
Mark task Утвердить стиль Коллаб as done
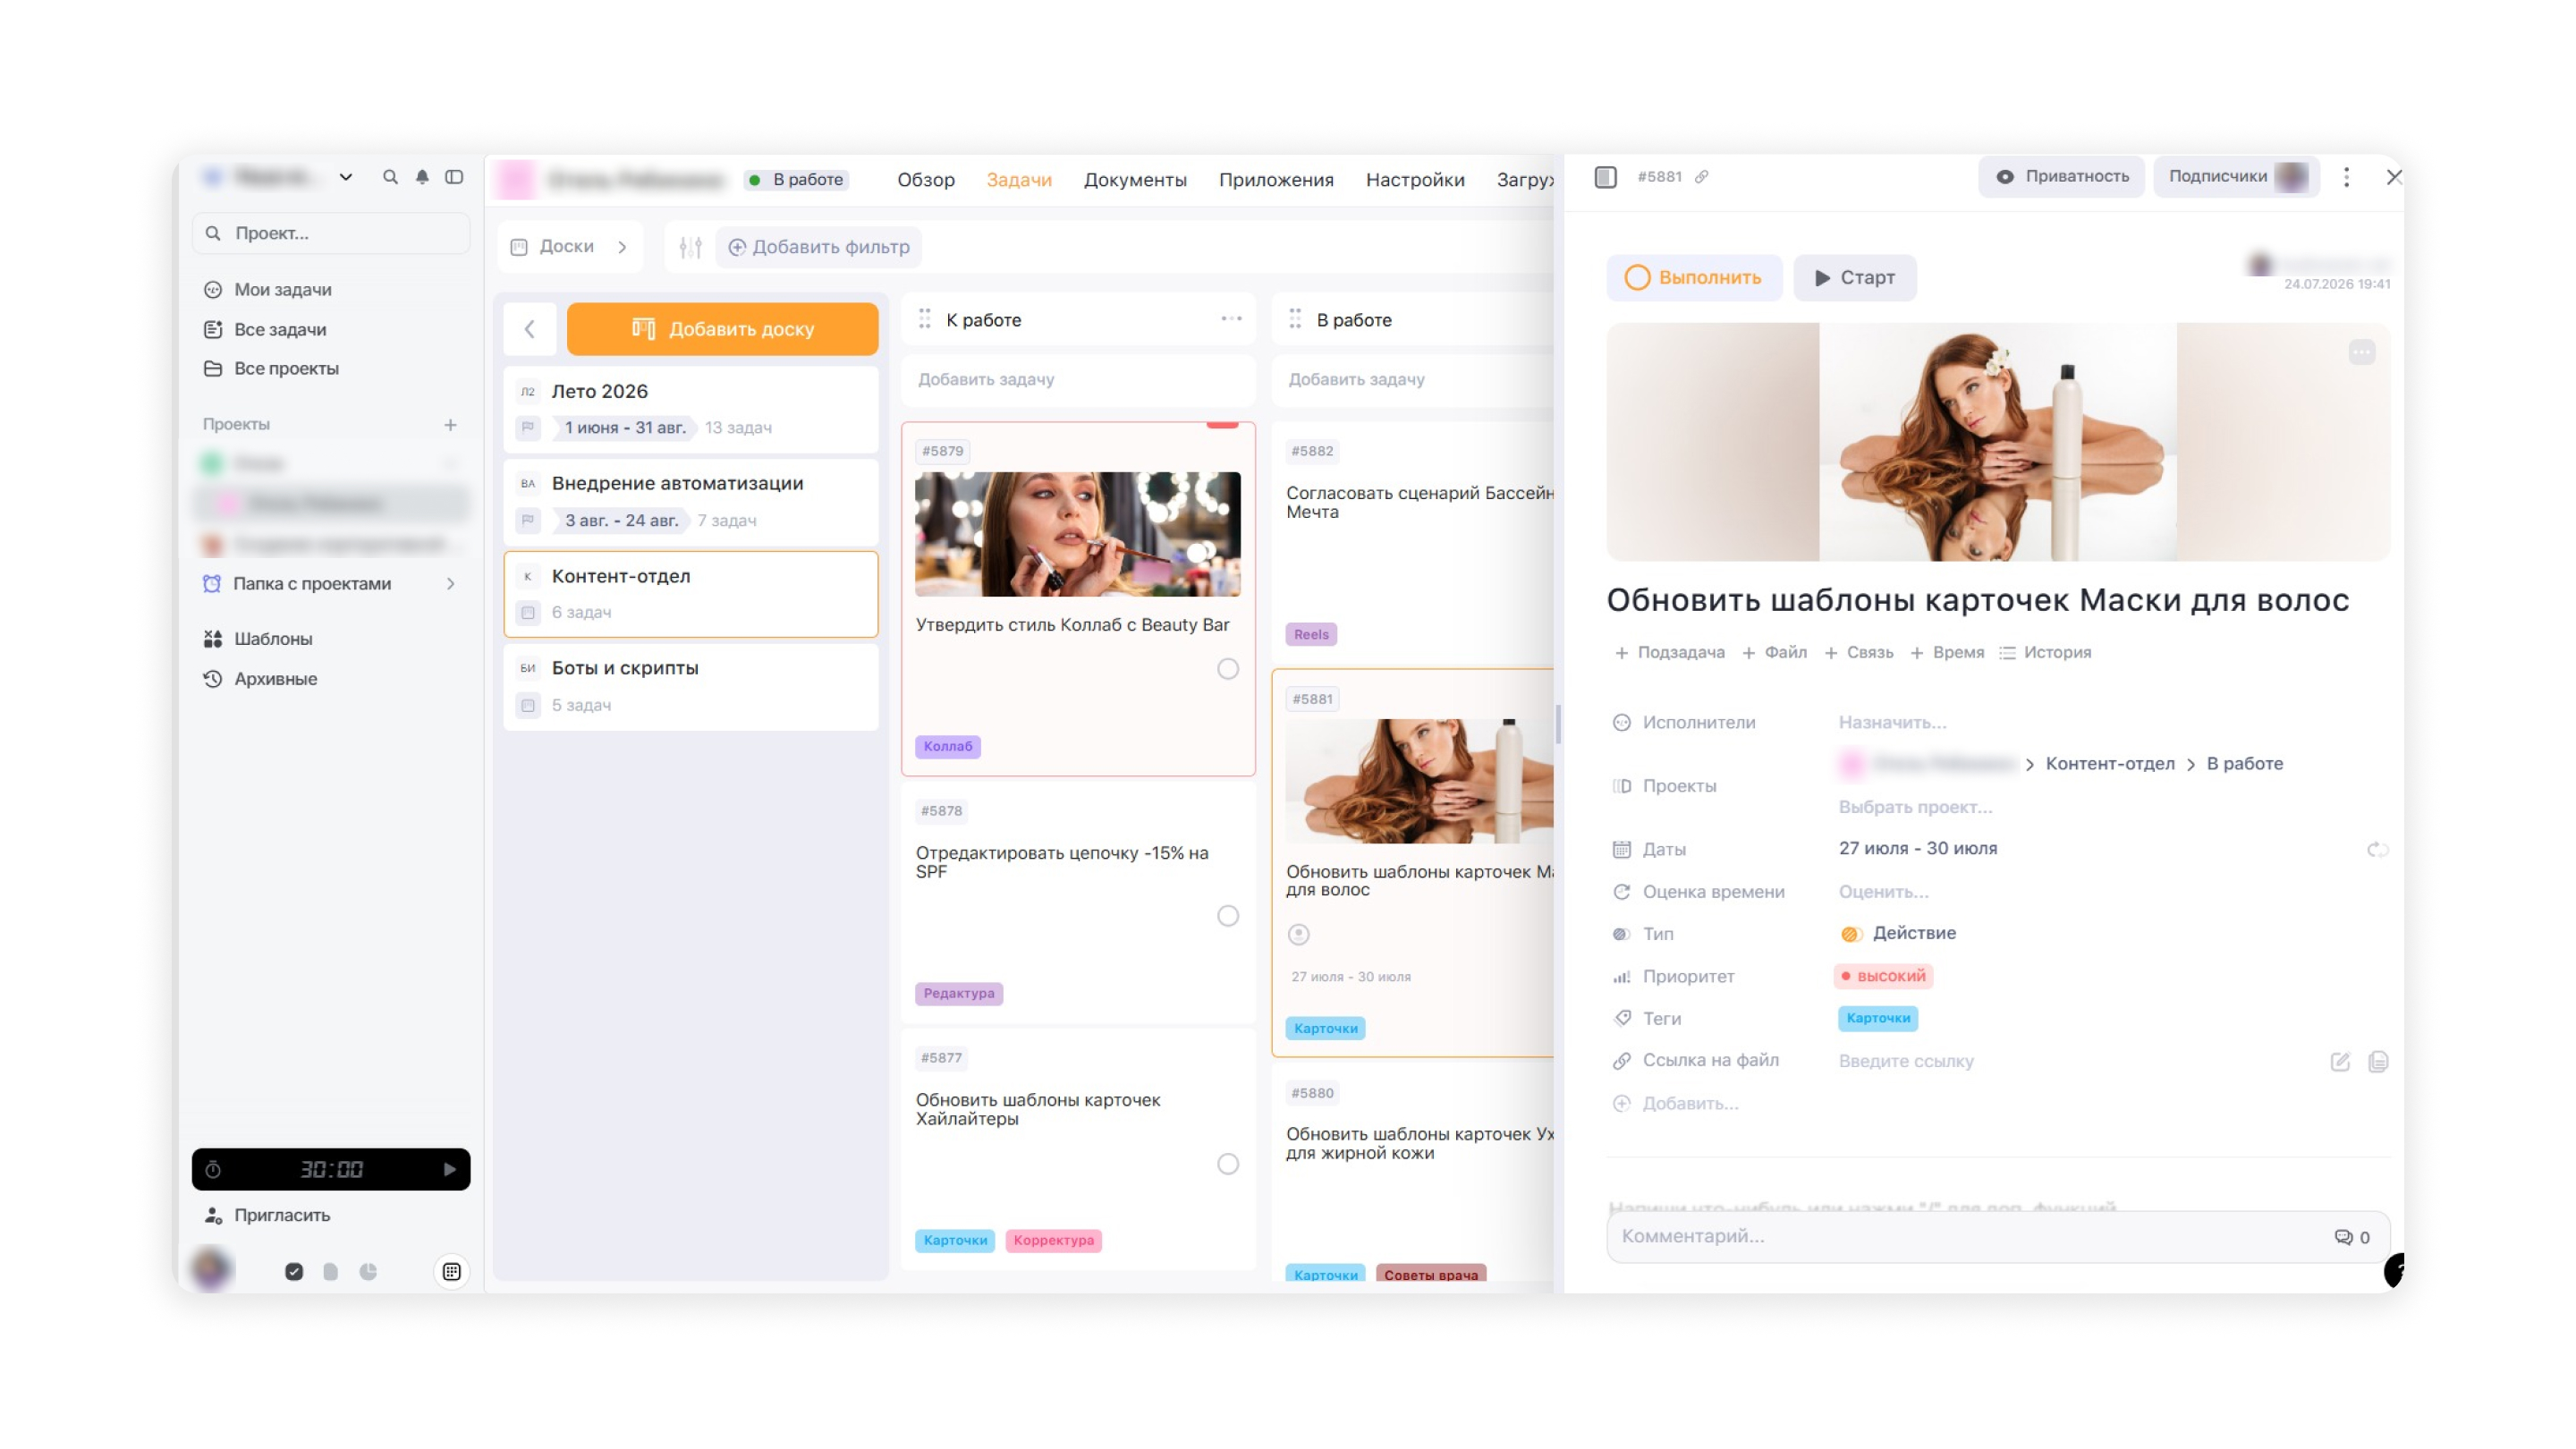[x=1228, y=669]
